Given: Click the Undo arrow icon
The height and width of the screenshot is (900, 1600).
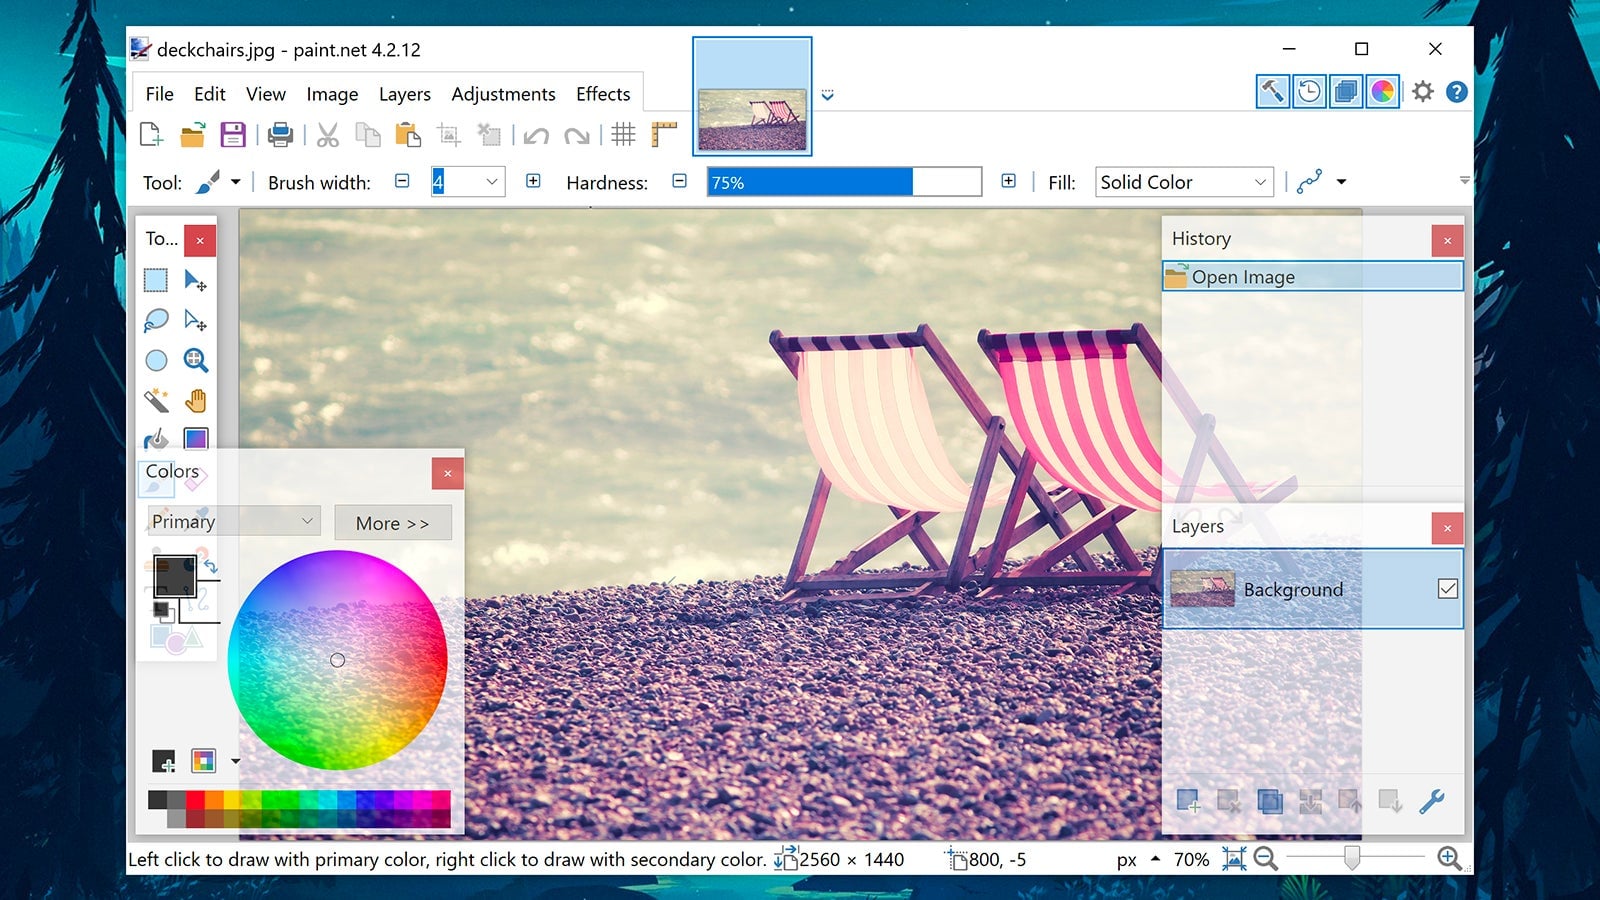Looking at the screenshot, I should coord(537,135).
